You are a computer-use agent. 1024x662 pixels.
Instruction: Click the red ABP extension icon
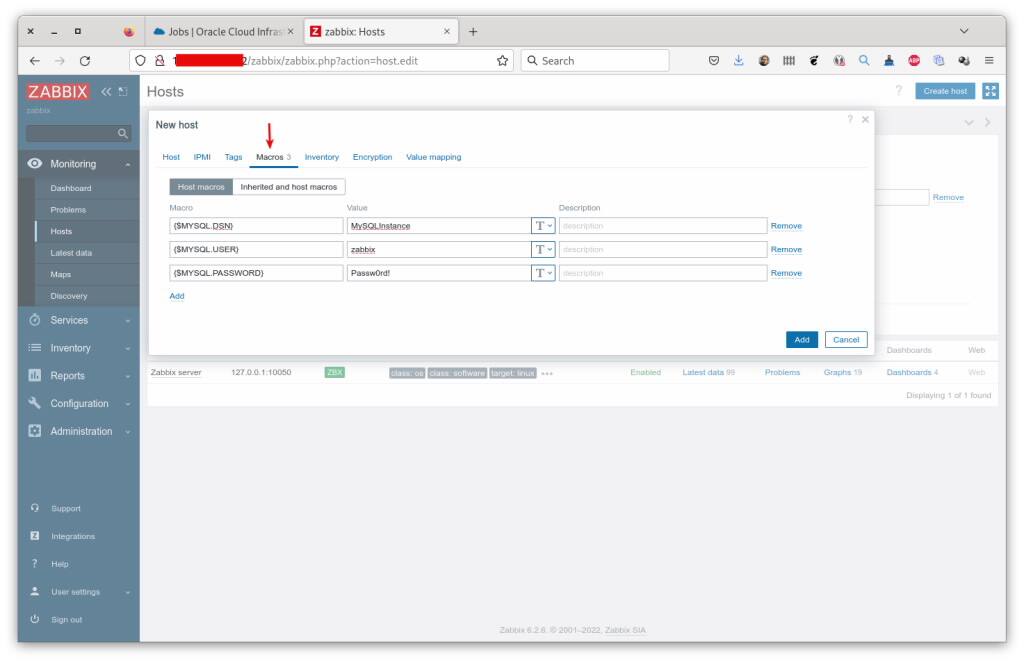[x=914, y=61]
